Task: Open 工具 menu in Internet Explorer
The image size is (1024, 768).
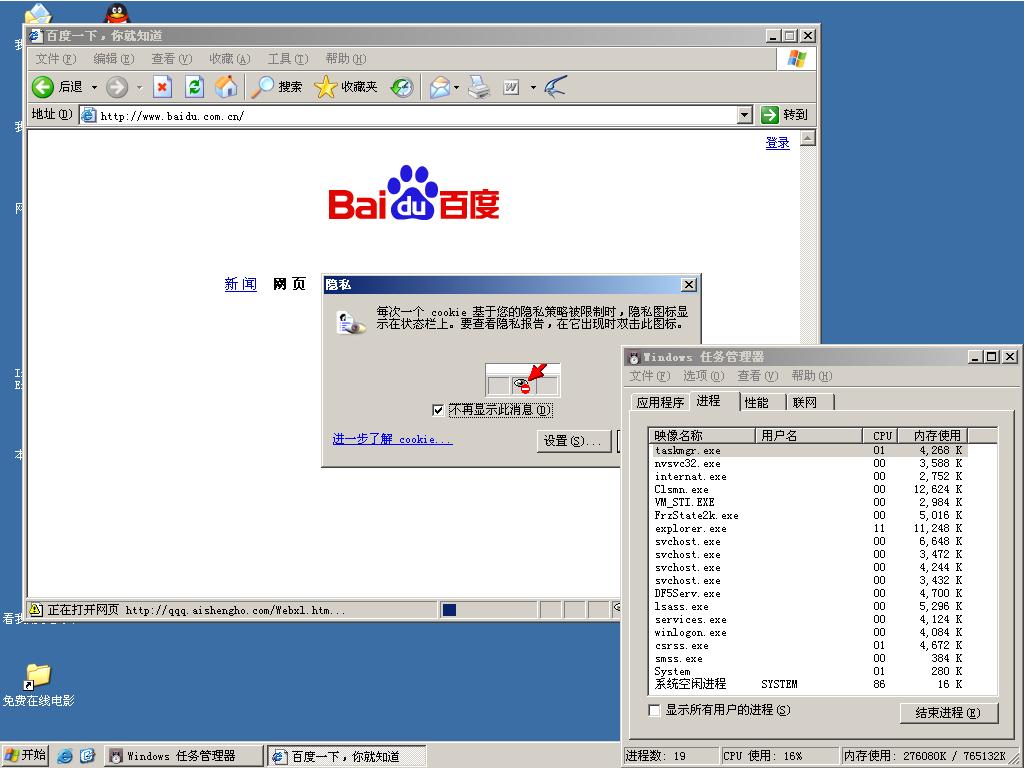Action: coord(287,59)
